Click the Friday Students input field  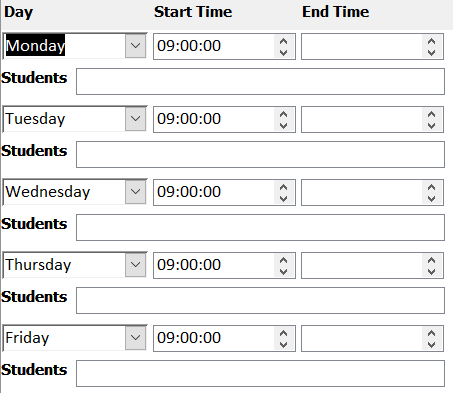[260, 373]
